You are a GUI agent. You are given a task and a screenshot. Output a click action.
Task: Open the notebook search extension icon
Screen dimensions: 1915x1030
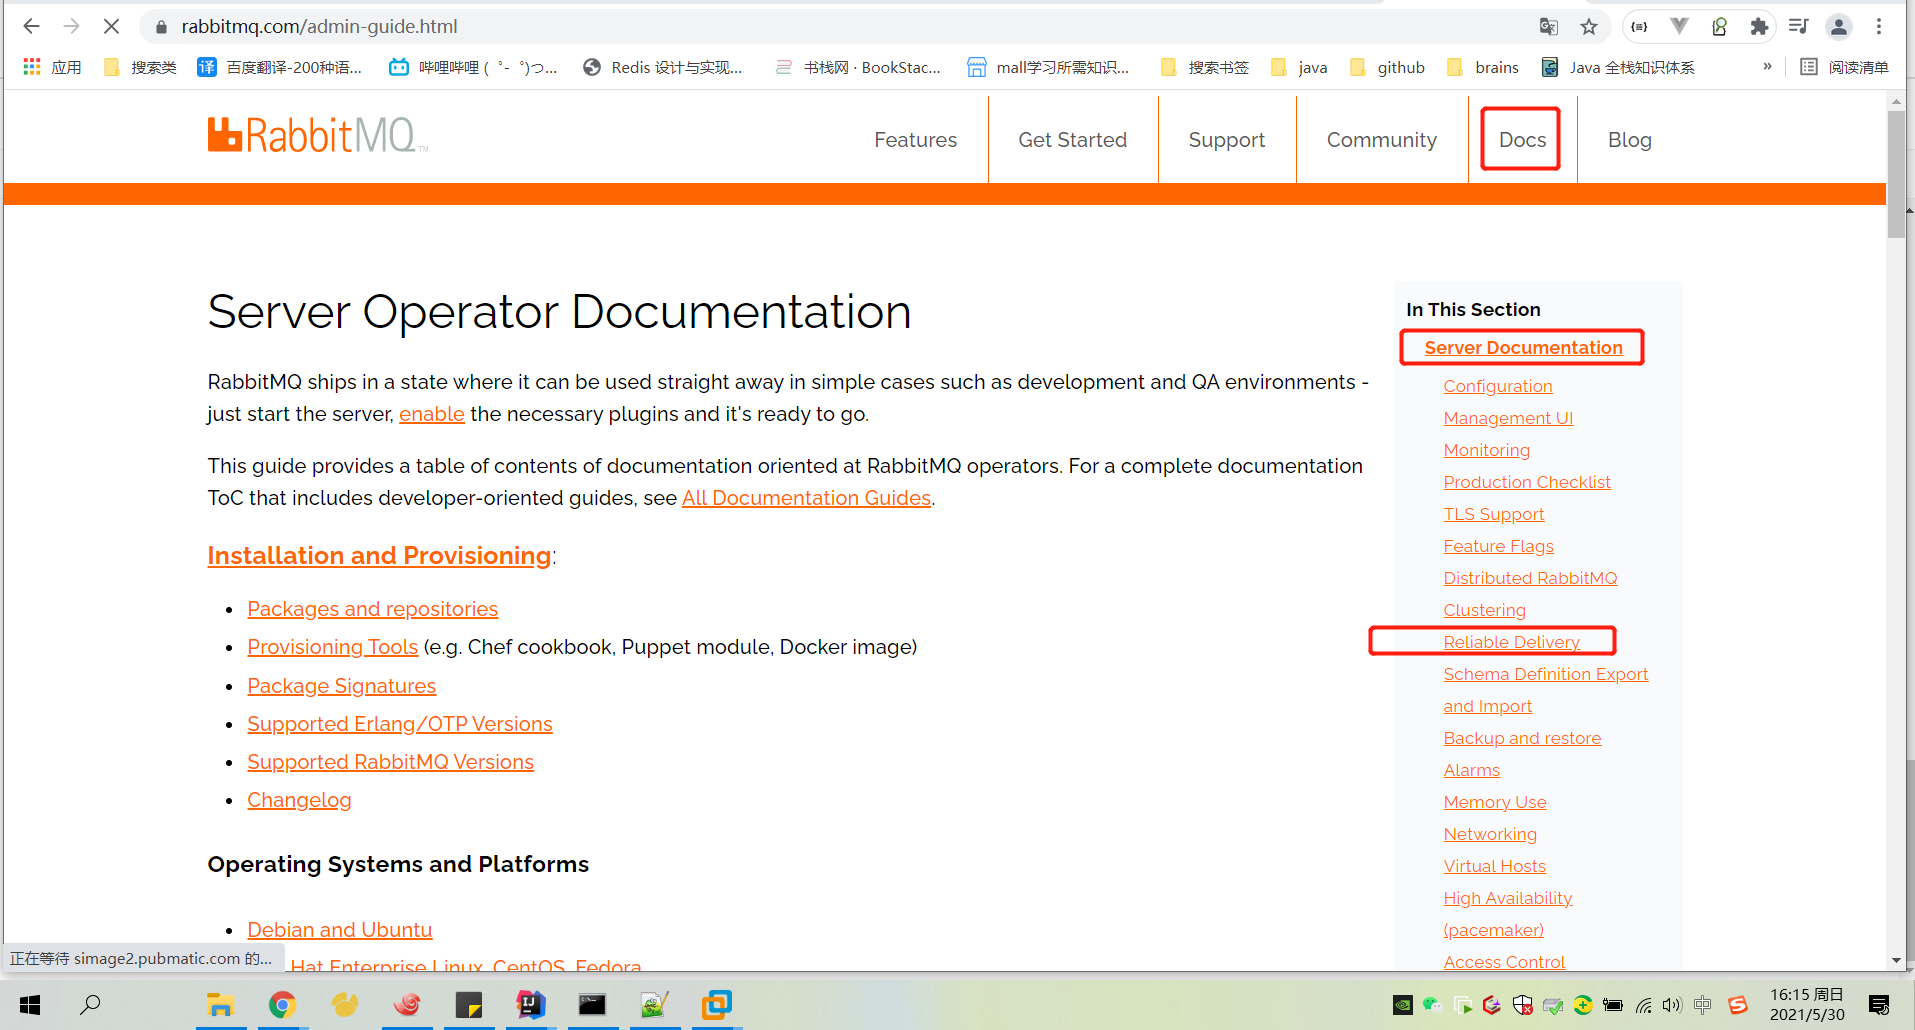coord(1719,27)
